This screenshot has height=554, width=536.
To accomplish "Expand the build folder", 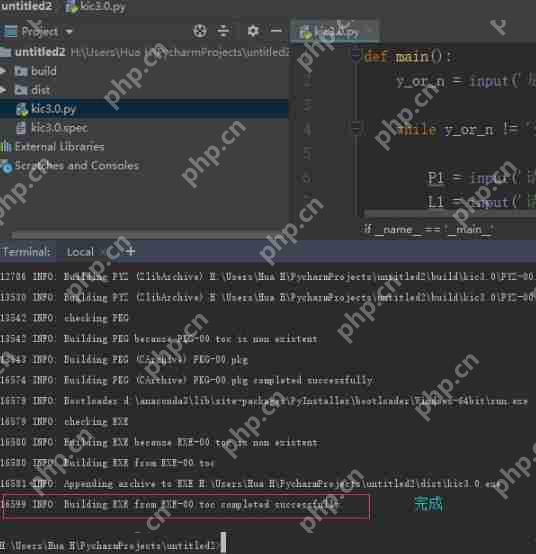I will (x=3, y=71).
